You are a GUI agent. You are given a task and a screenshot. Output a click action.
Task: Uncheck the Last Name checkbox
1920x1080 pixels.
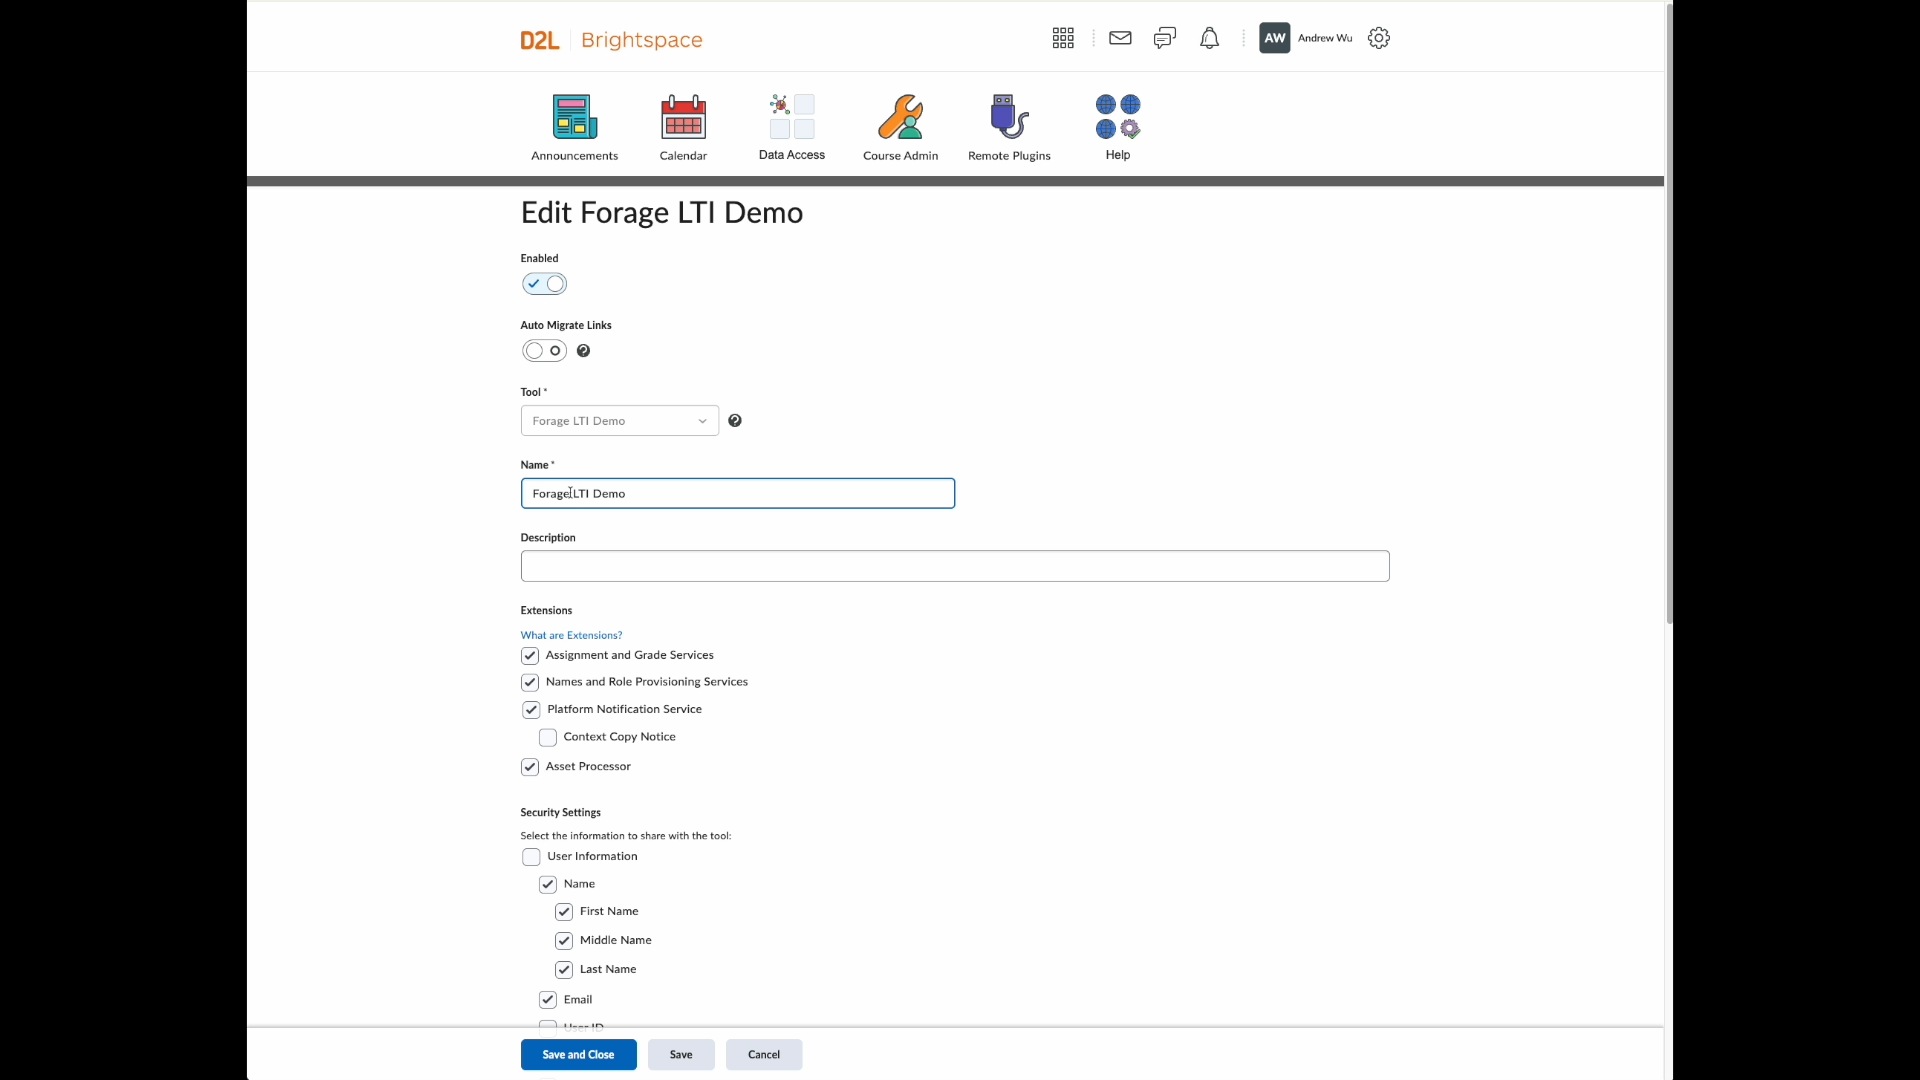564,970
